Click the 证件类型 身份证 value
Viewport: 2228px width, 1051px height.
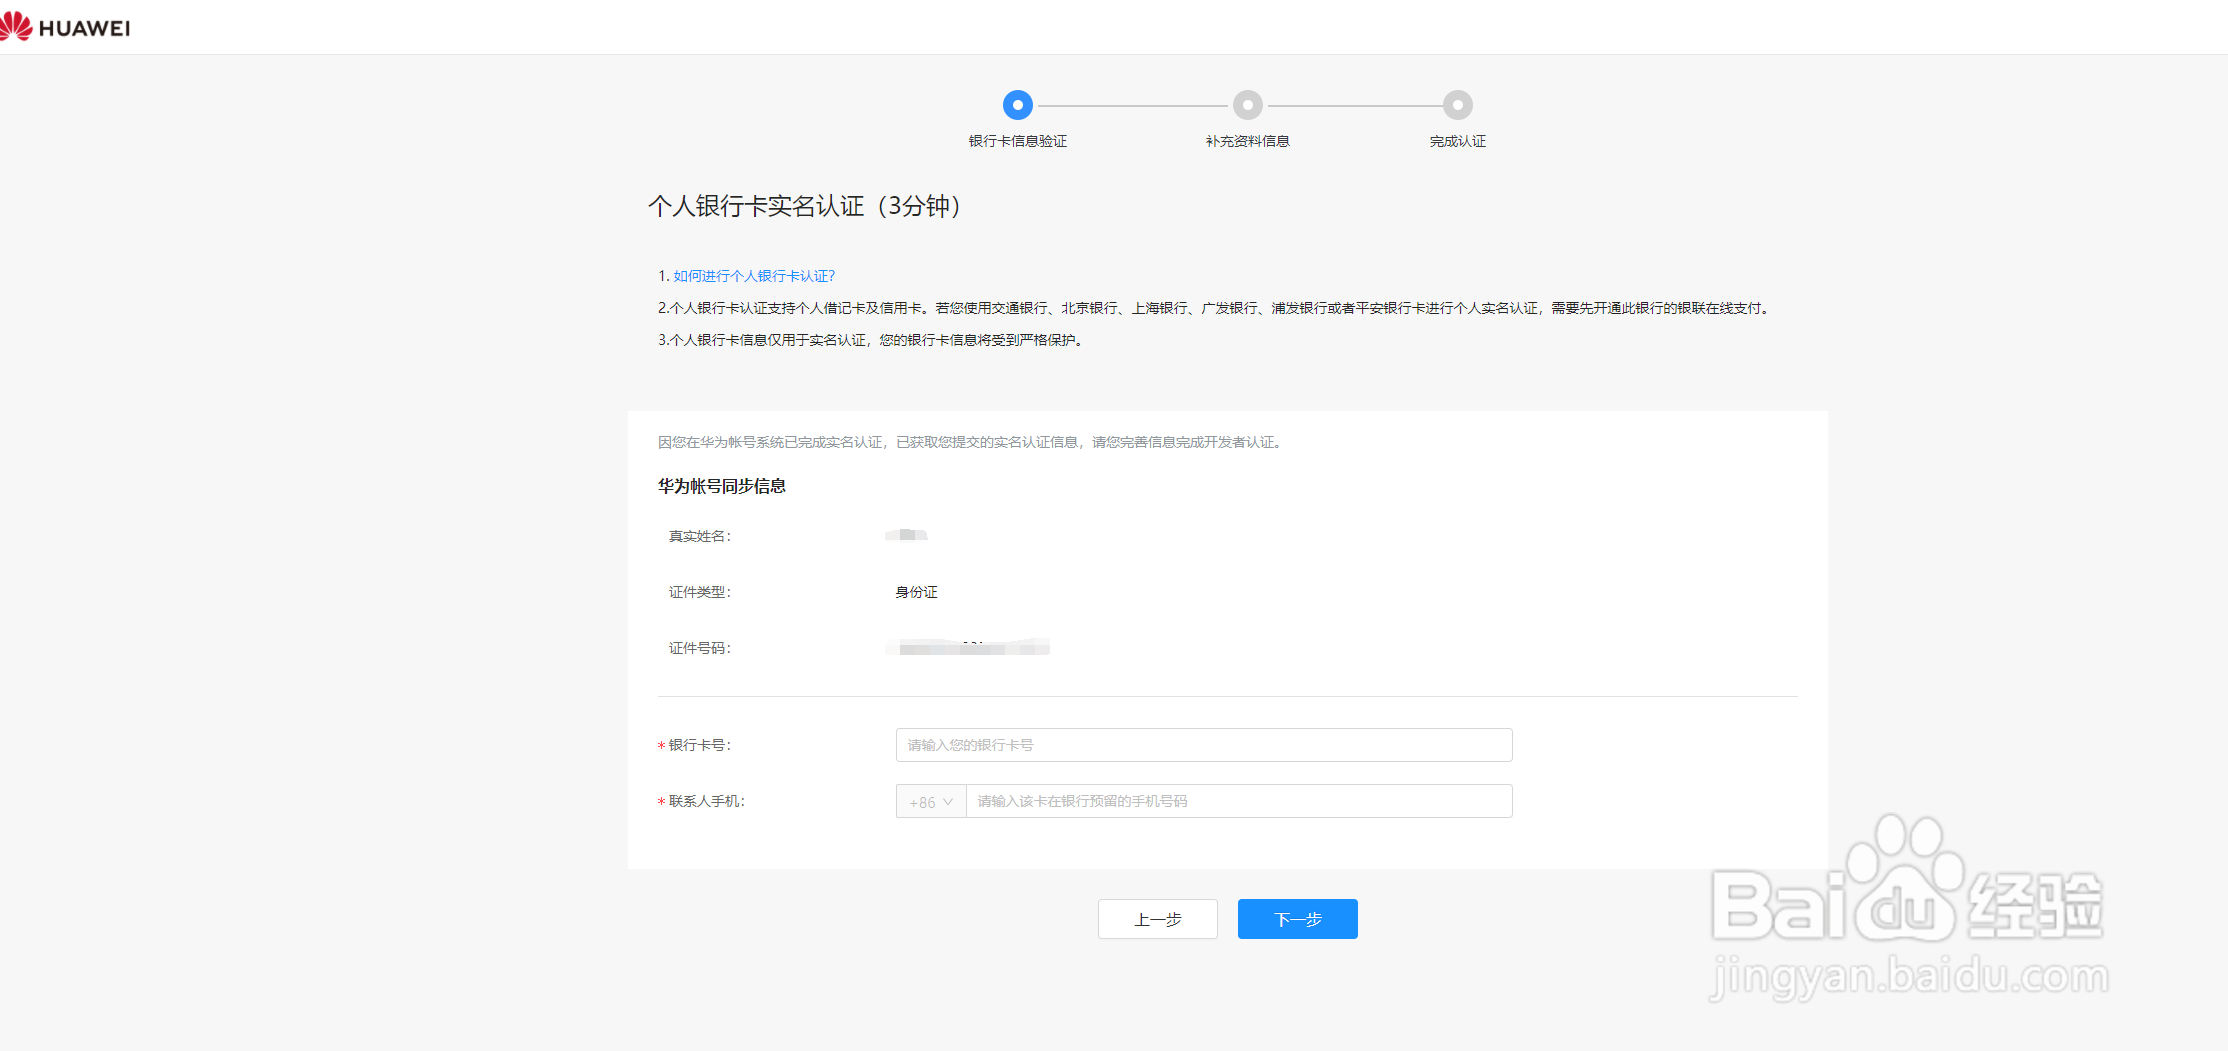(915, 591)
